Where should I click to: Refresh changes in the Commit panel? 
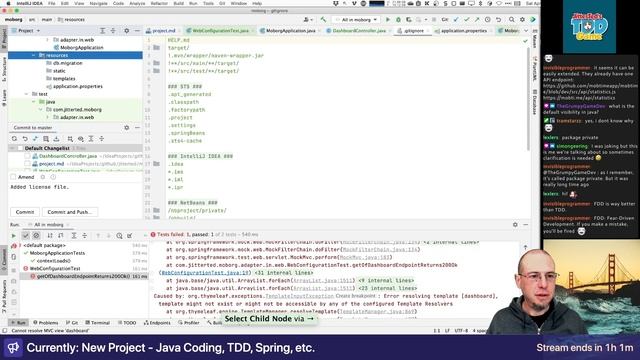(x=14, y=139)
